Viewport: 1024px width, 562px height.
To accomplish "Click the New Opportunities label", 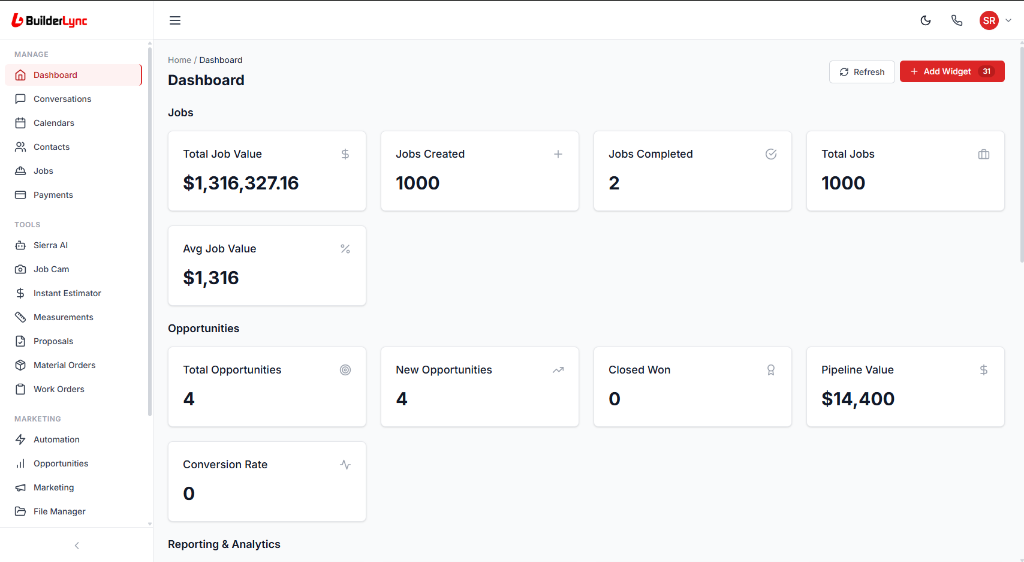I will (x=443, y=370).
